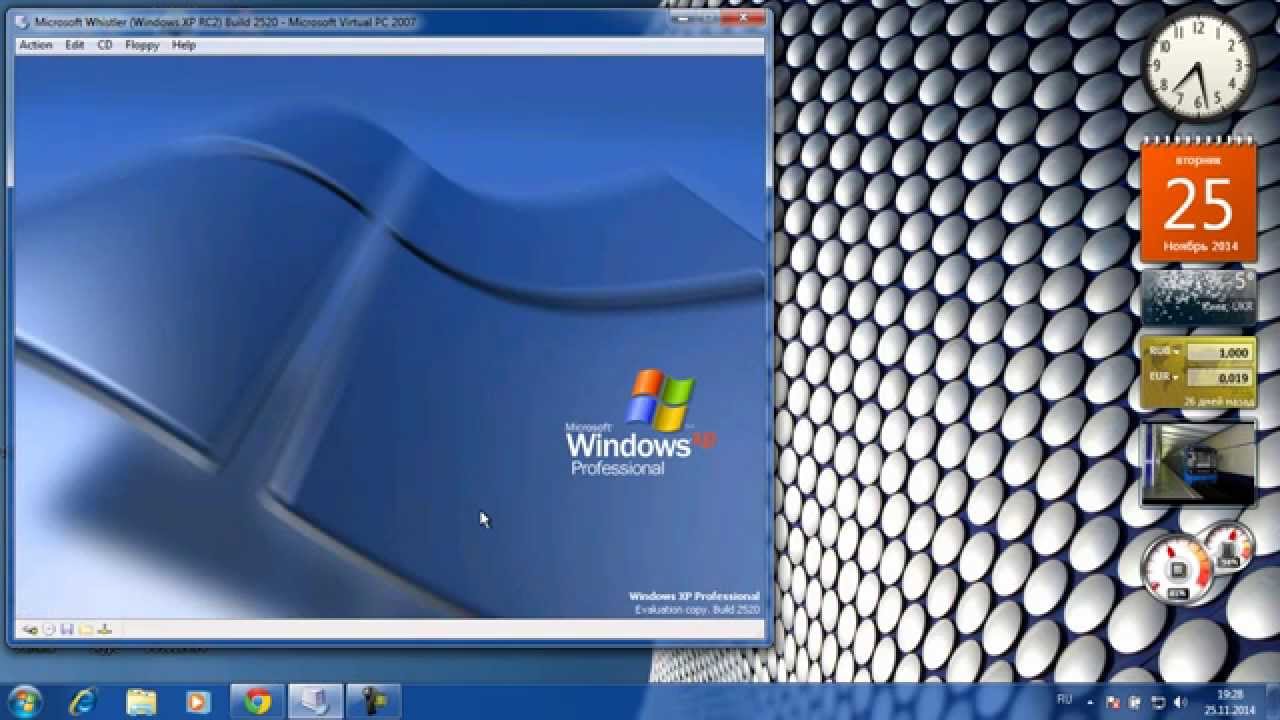Click the network adapter icon in VM status bar
The image size is (1280, 720).
coord(105,629)
